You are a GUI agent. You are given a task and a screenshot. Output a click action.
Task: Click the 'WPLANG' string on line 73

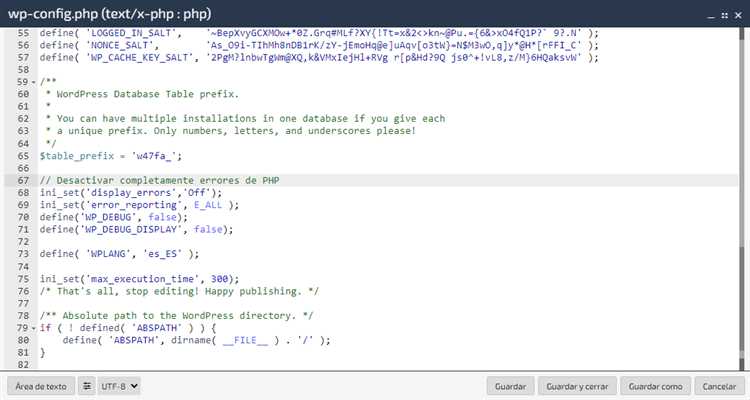coord(110,254)
